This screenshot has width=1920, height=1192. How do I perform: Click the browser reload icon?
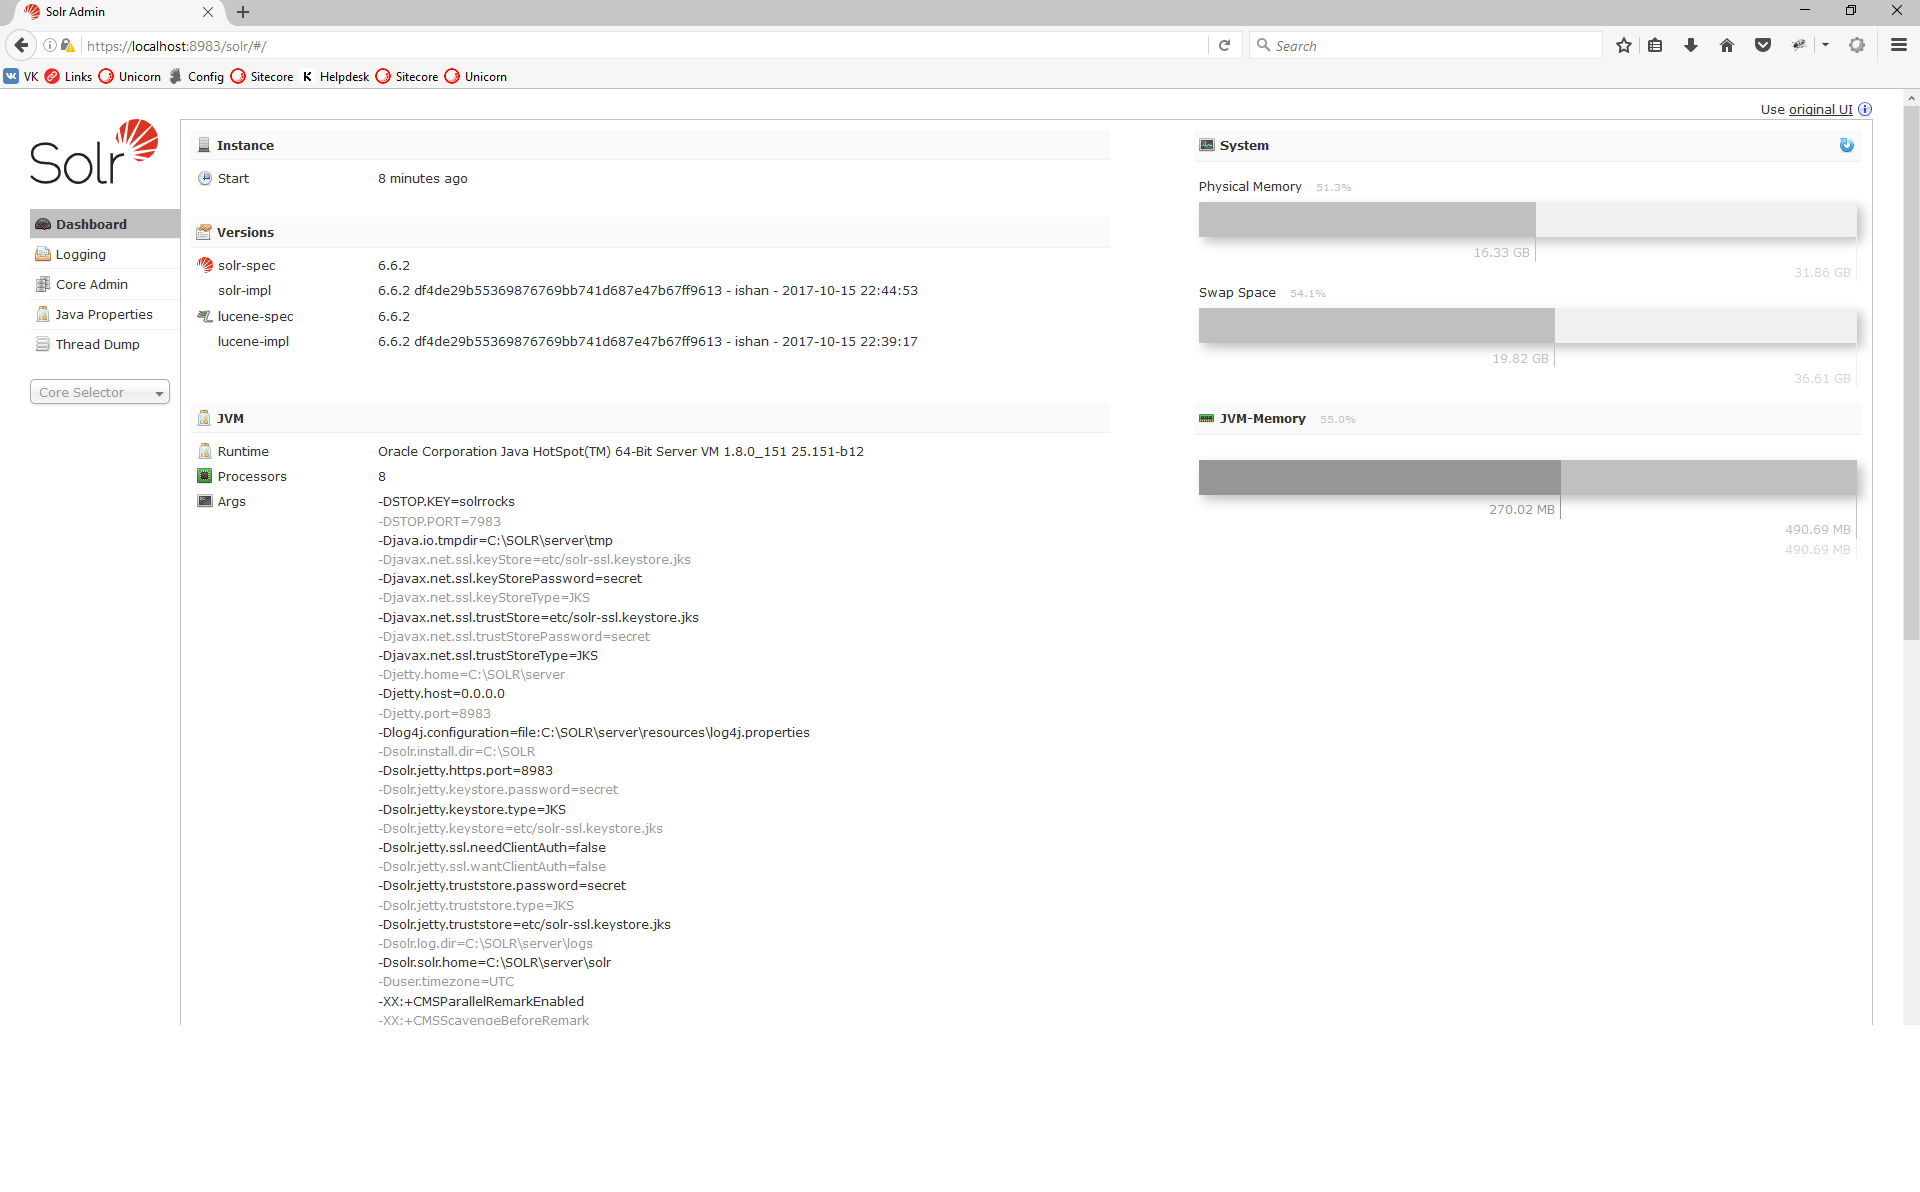1224,45
